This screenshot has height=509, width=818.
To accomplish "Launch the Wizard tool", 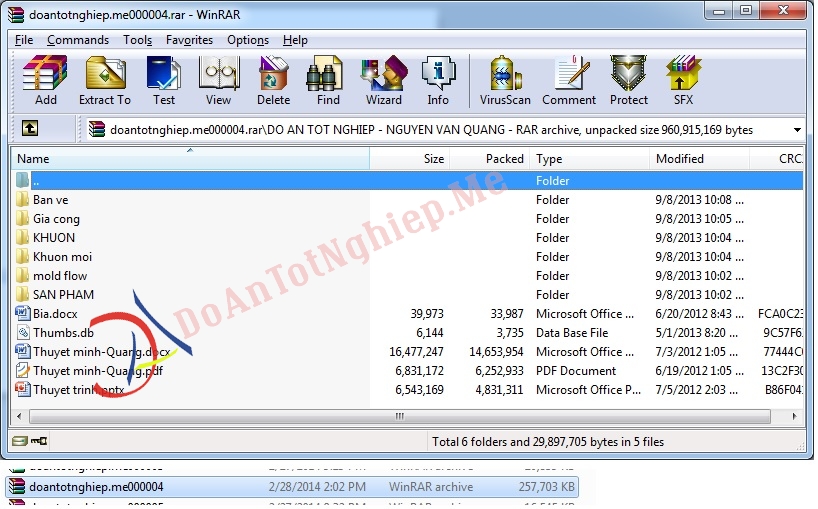I will click(383, 80).
